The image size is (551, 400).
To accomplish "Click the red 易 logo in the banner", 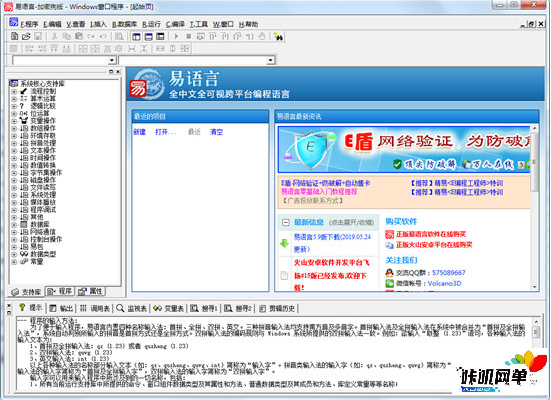I will click(x=138, y=89).
